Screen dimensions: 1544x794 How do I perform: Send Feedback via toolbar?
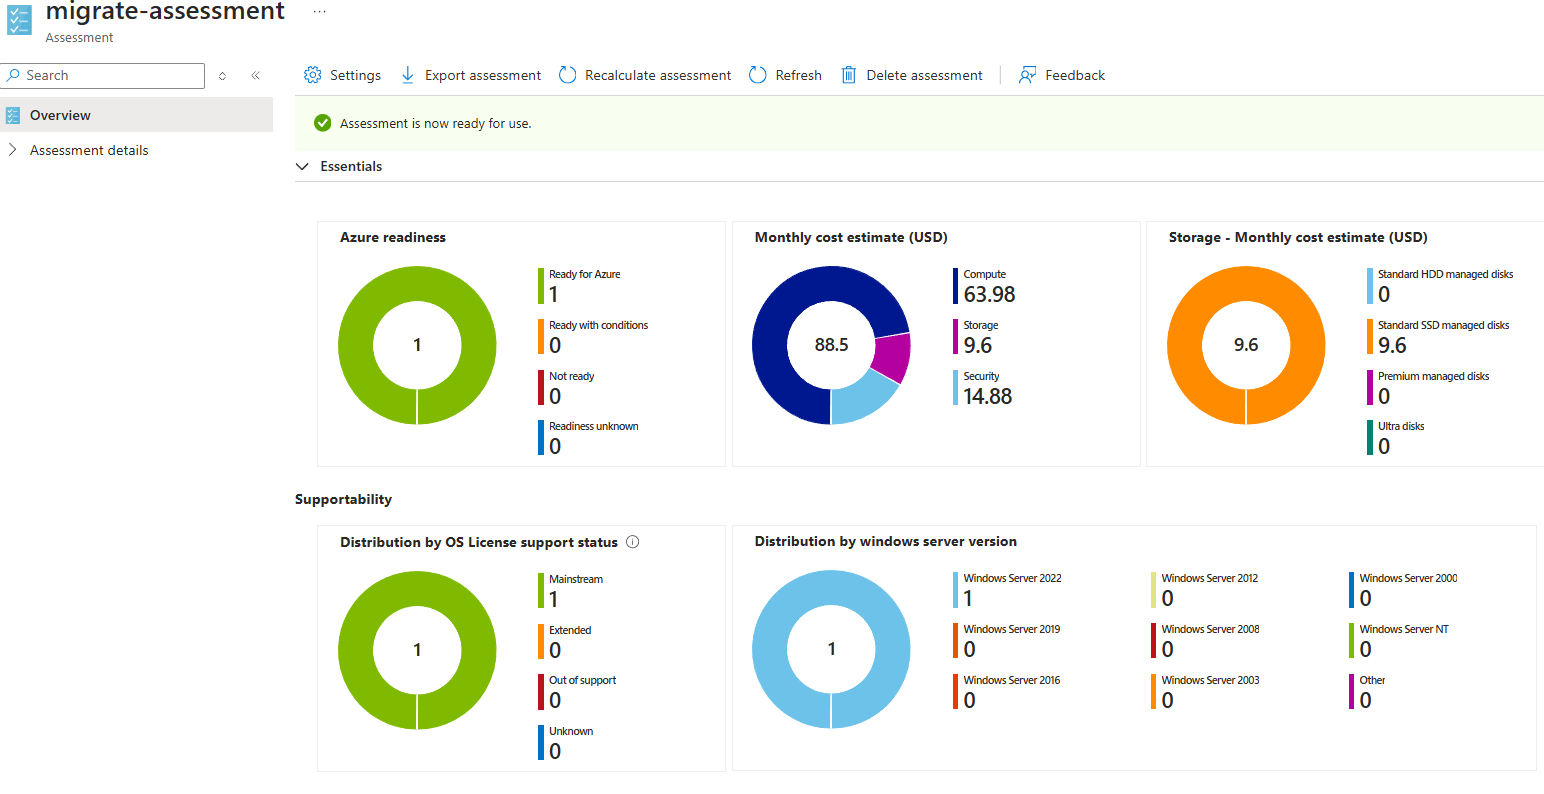1062,75
